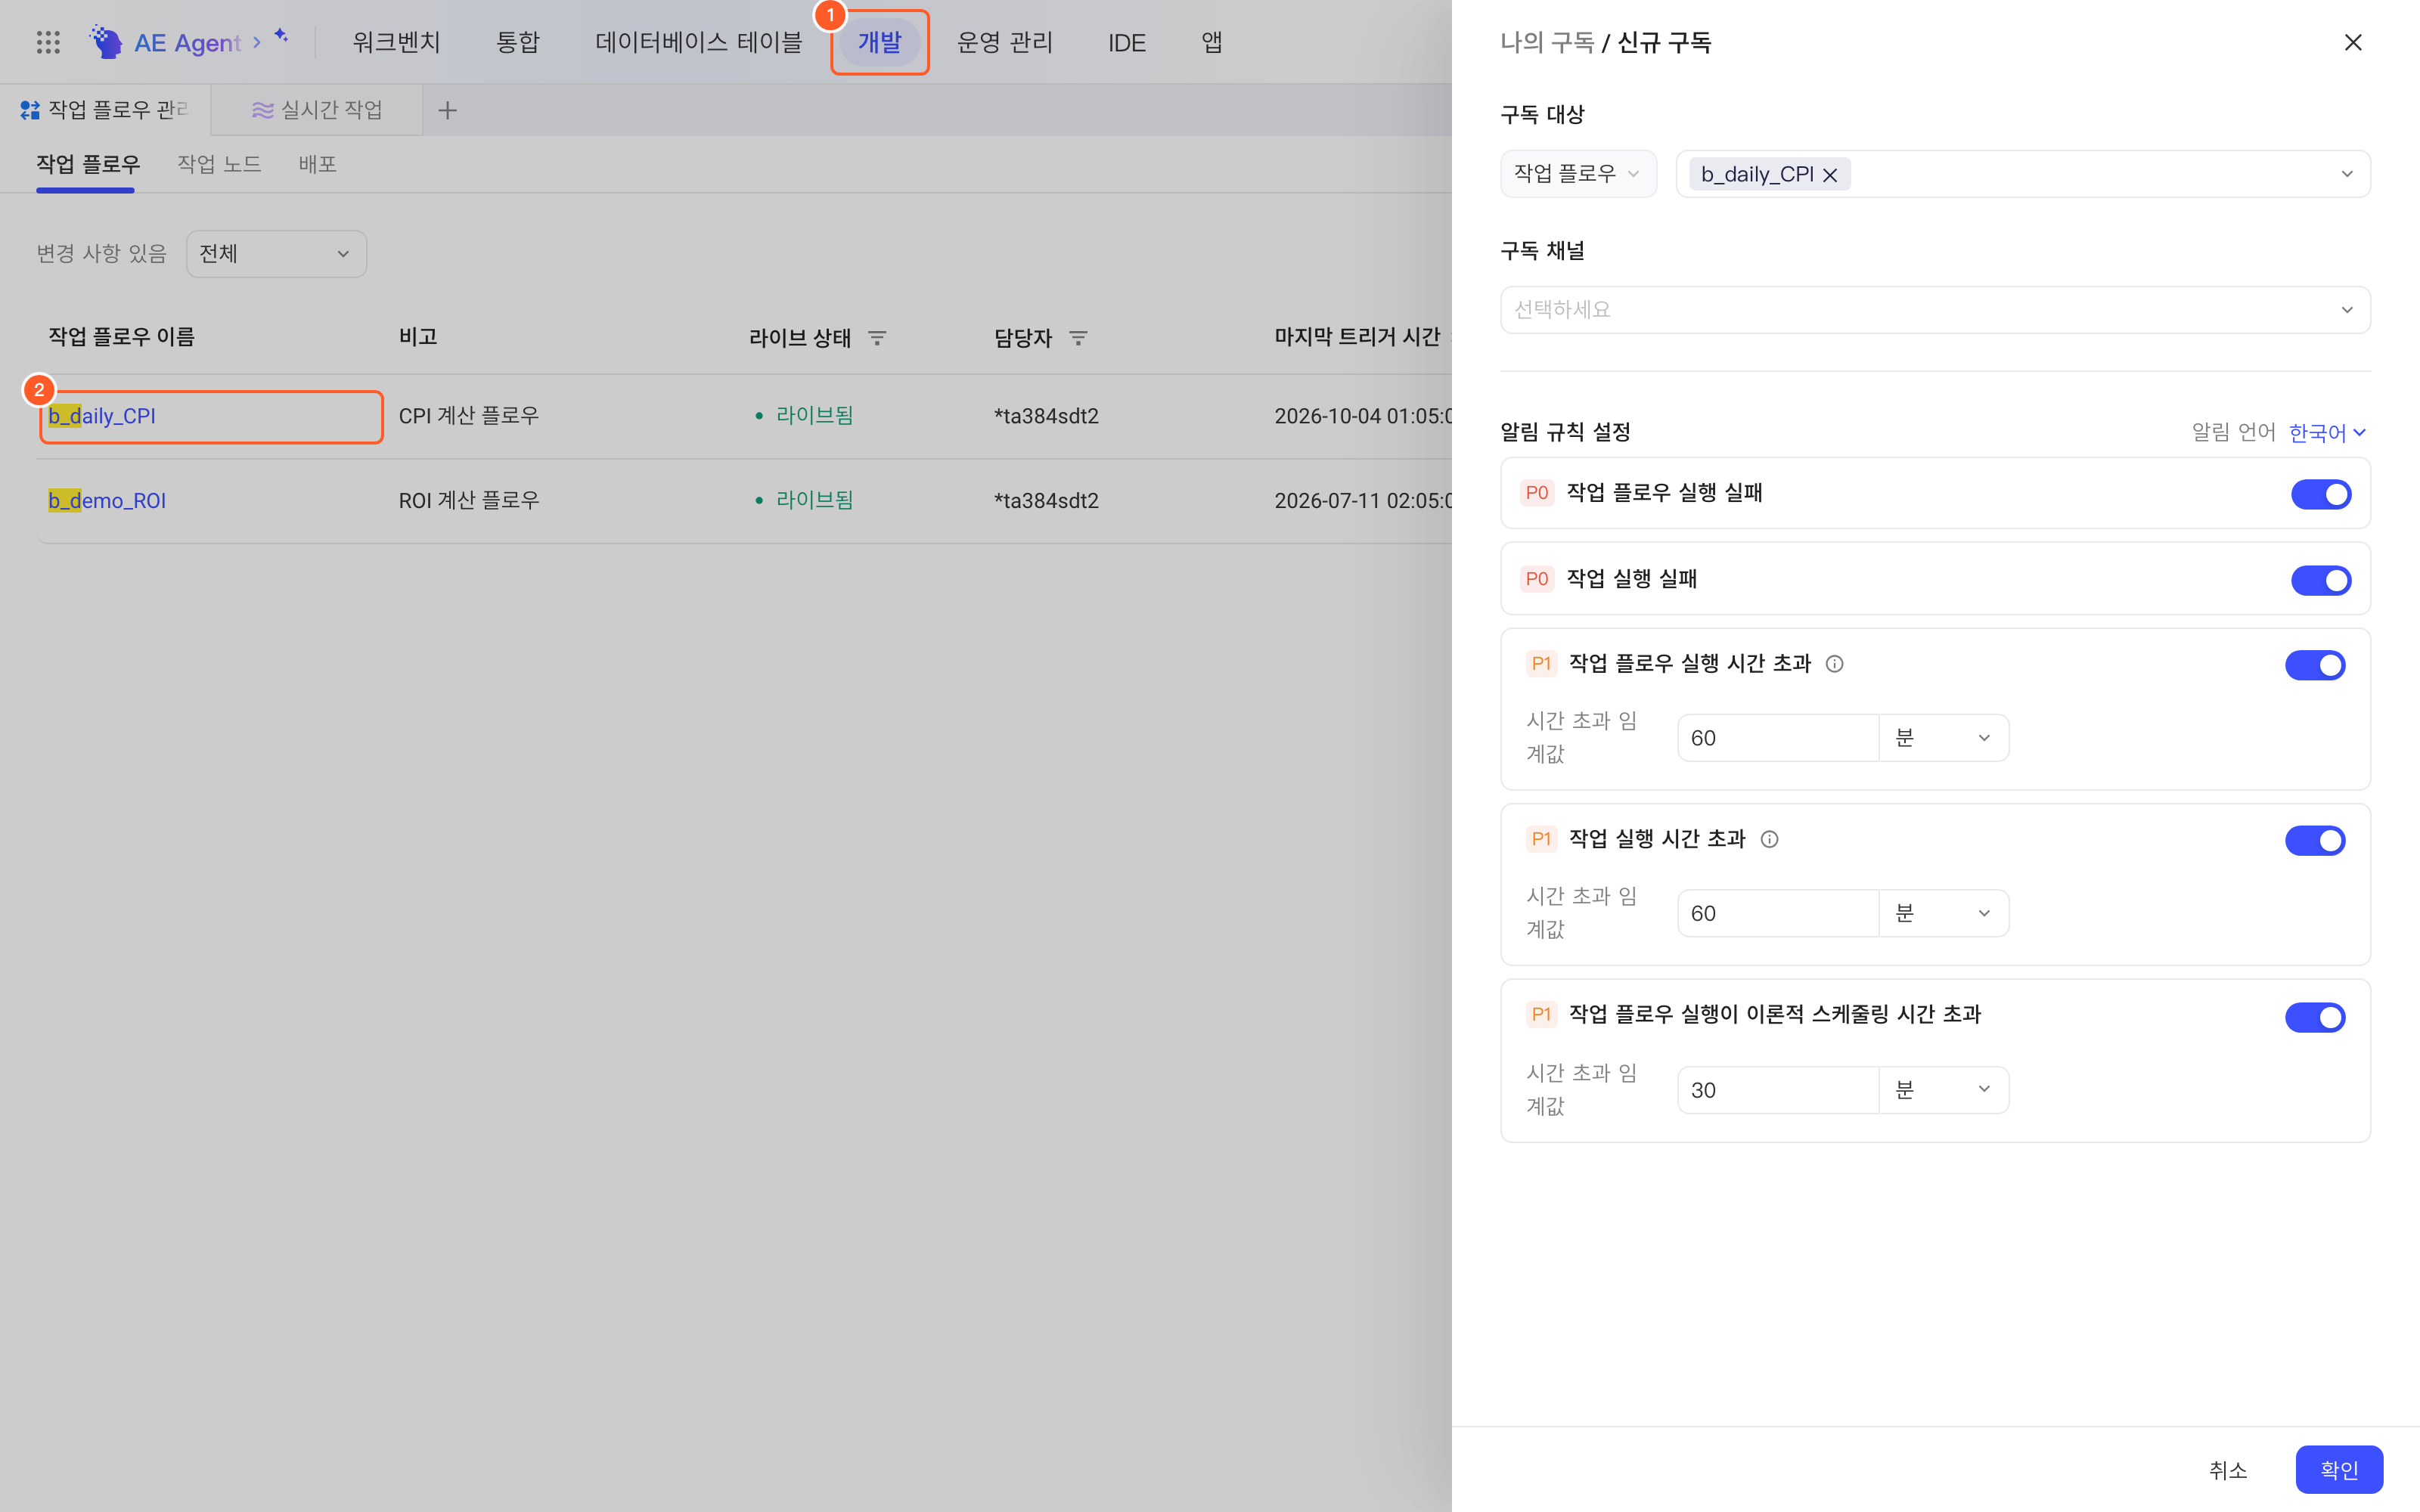The image size is (2420, 1512).
Task: Open the 전체 change filter dropdown
Action: pyautogui.click(x=276, y=254)
